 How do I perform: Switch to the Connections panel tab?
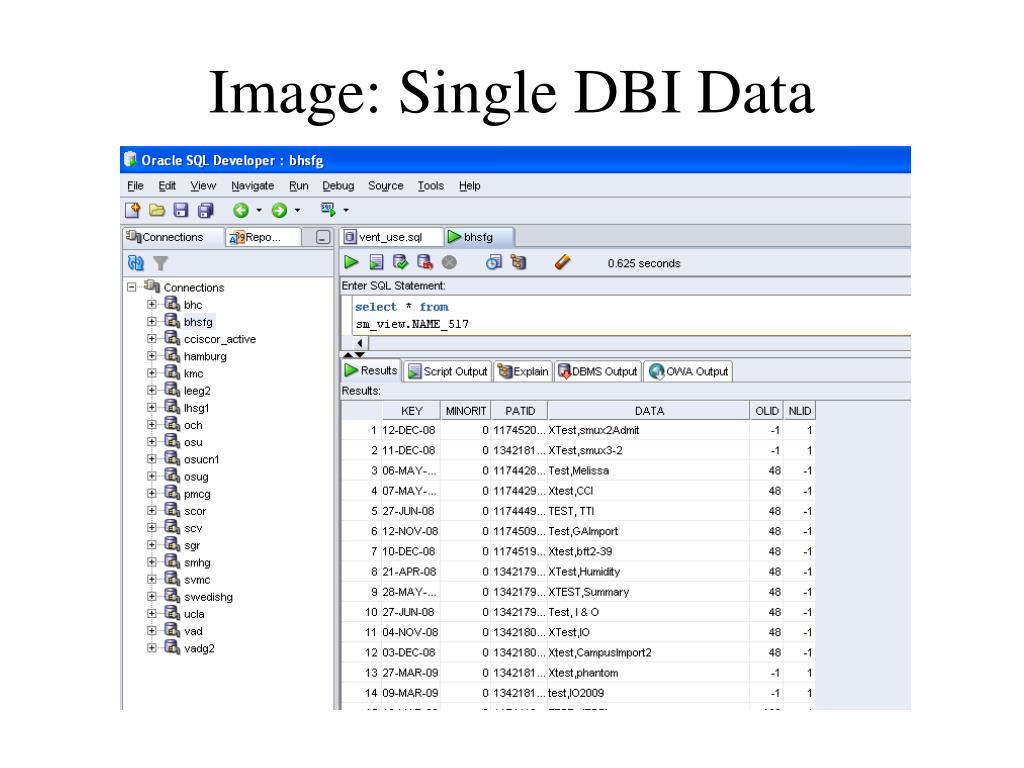click(x=172, y=237)
